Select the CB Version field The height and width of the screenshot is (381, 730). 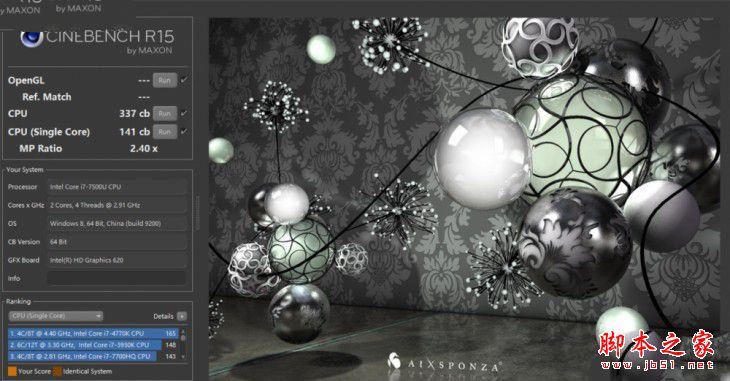pyautogui.click(x=117, y=242)
